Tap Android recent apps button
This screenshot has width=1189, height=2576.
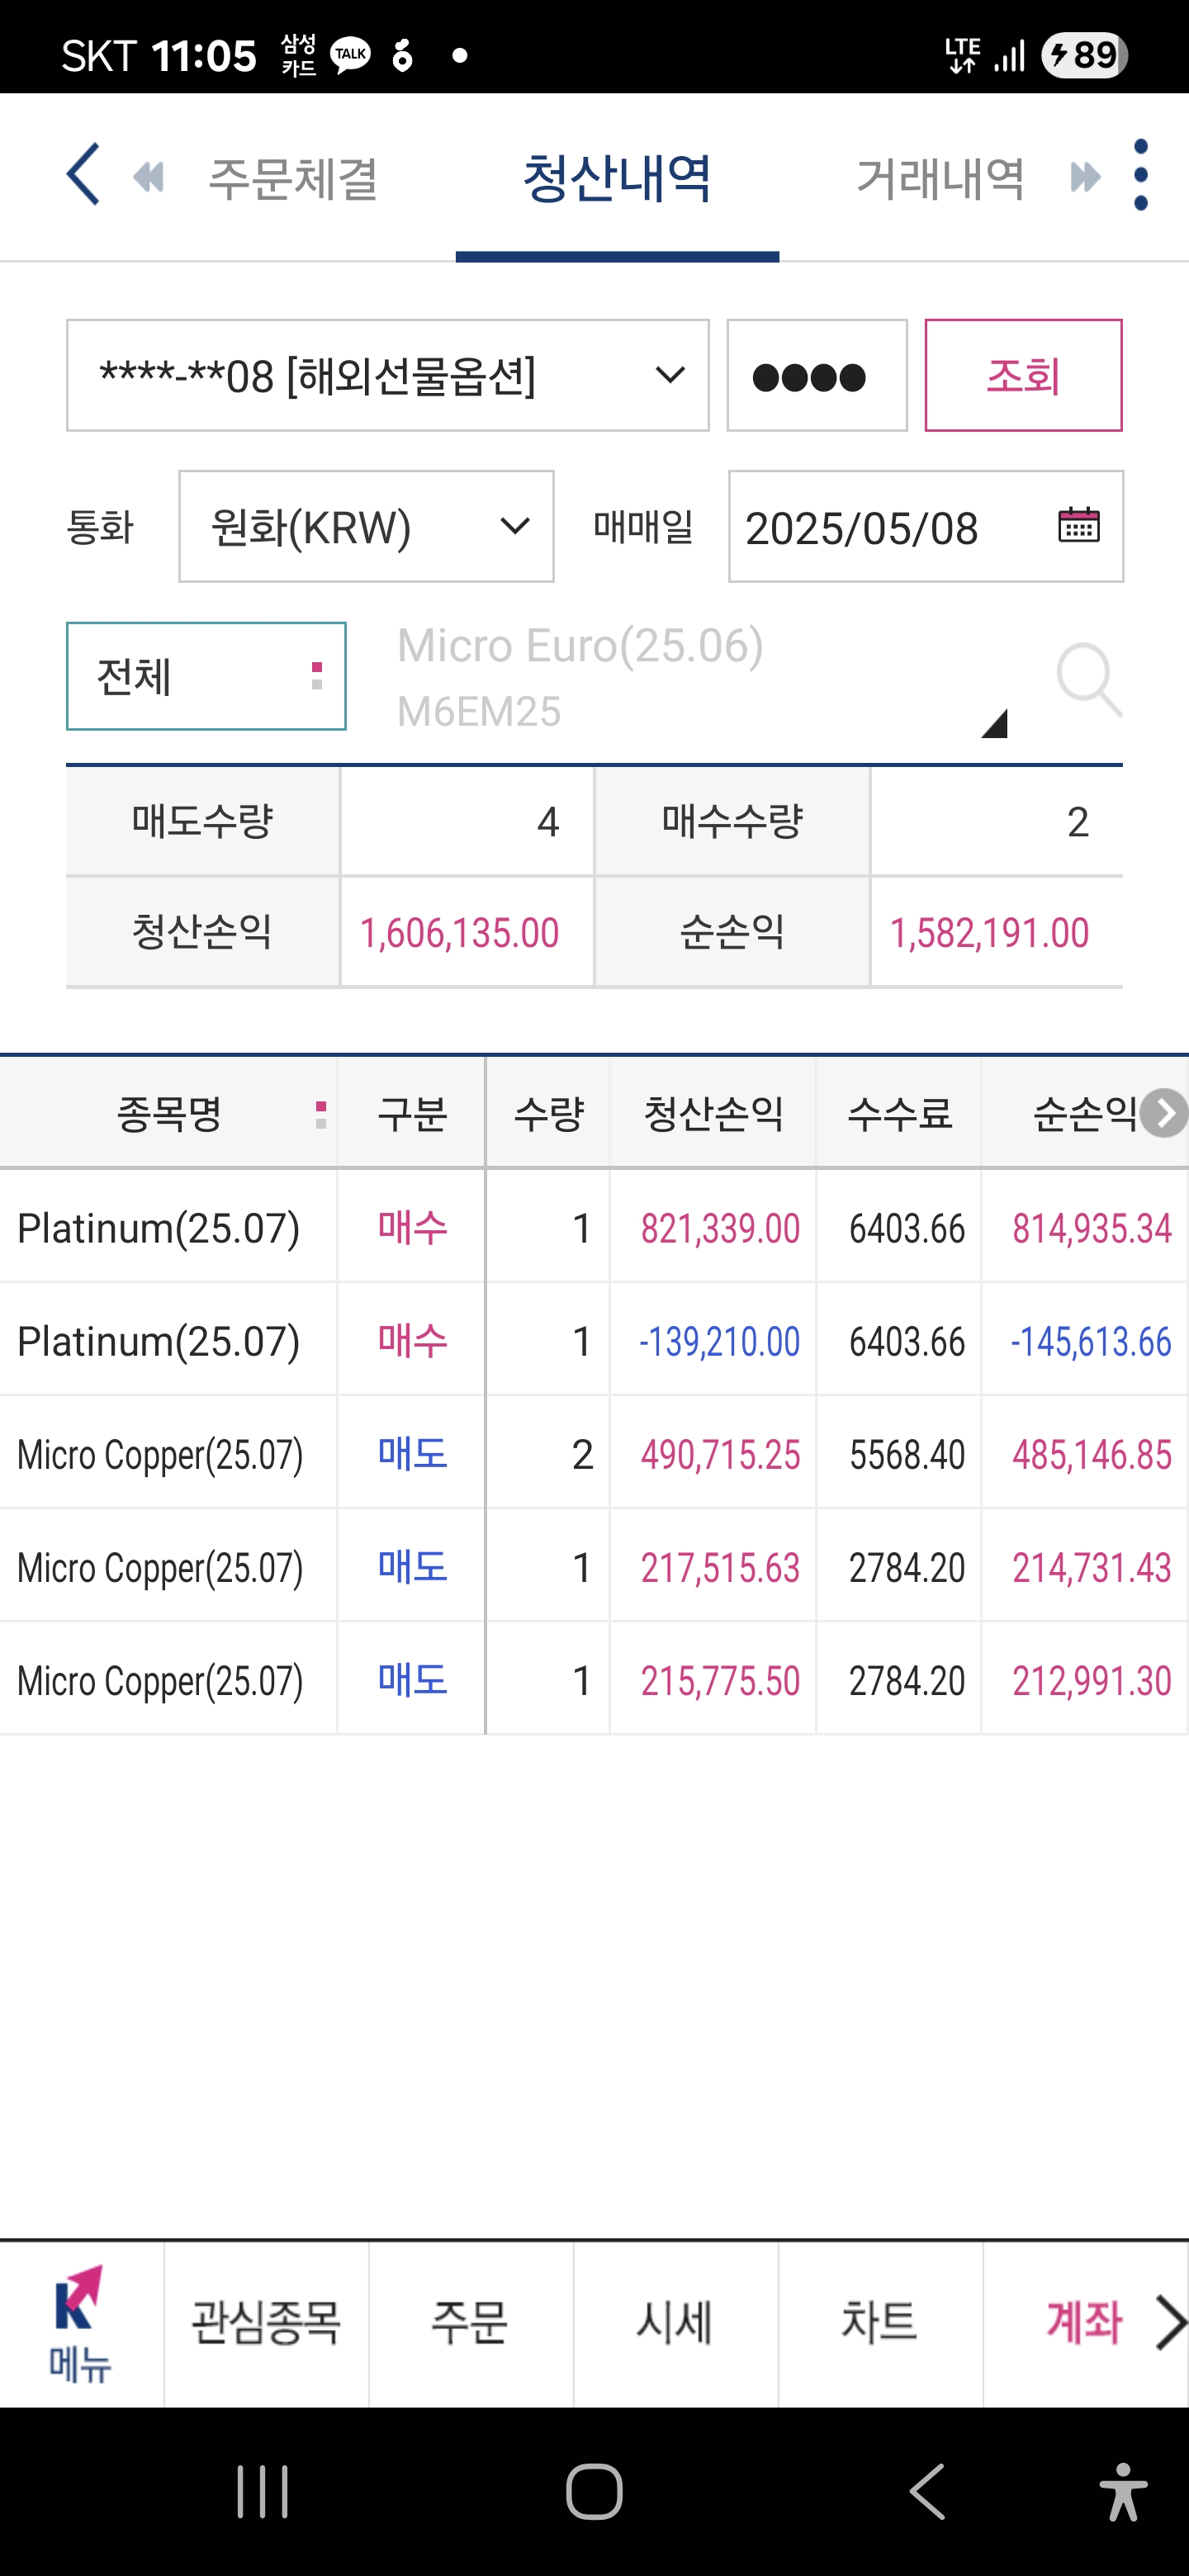point(262,2490)
